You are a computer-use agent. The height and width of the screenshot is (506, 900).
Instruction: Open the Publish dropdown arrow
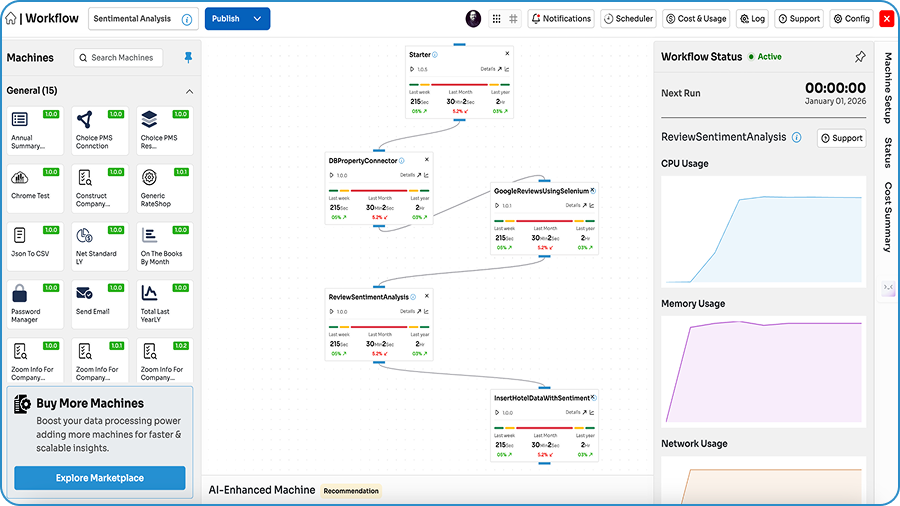[257, 19]
